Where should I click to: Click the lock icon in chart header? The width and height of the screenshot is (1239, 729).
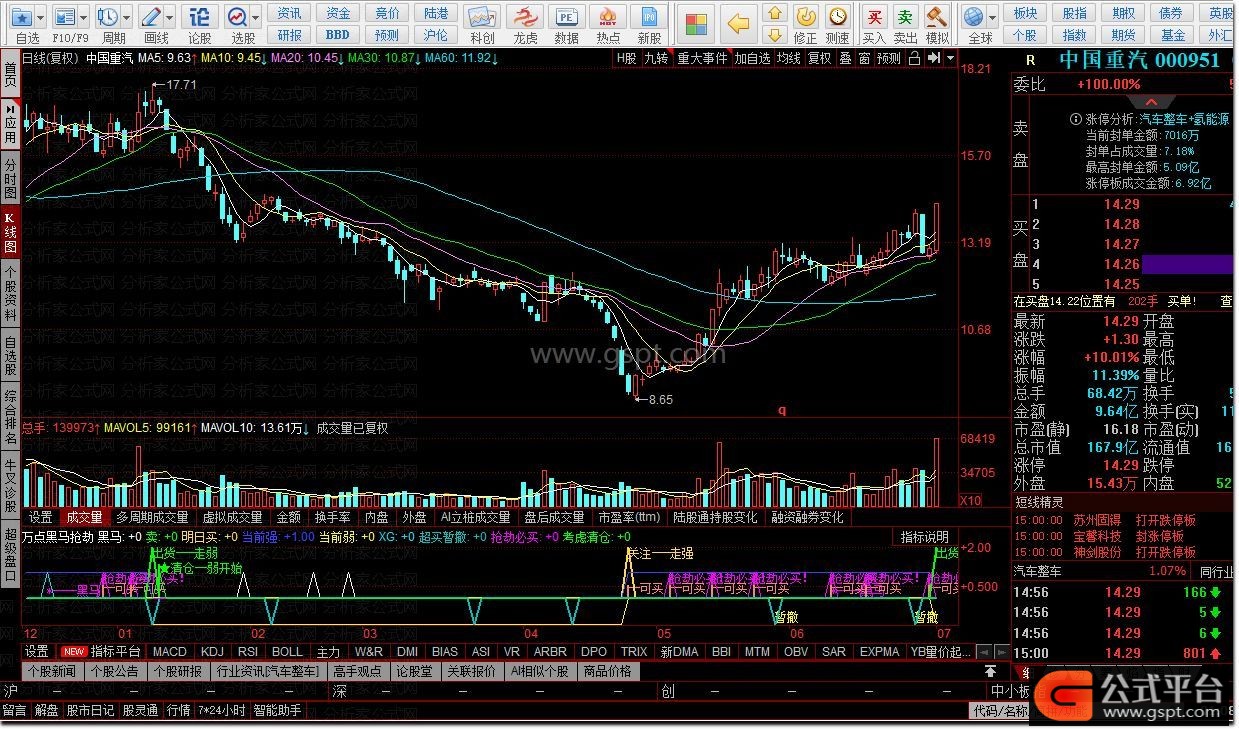913,58
